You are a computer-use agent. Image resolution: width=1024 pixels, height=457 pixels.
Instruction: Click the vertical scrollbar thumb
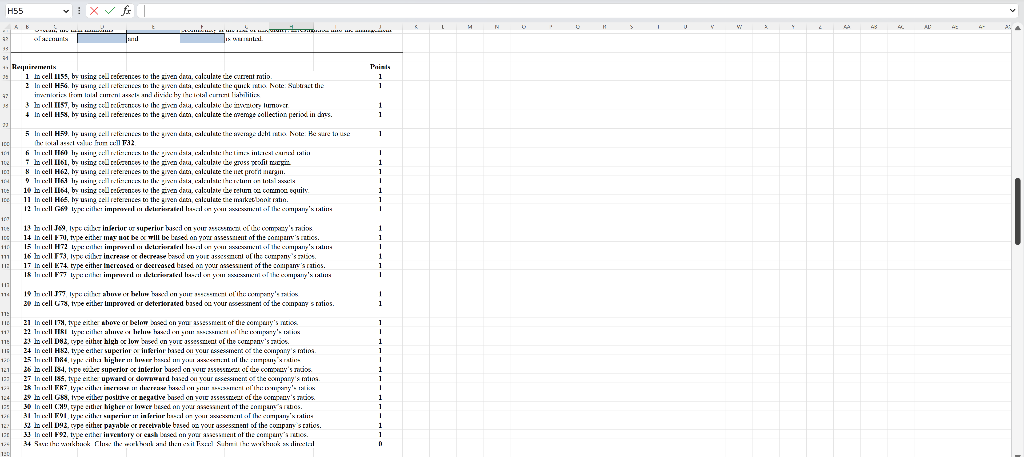coord(1017,211)
